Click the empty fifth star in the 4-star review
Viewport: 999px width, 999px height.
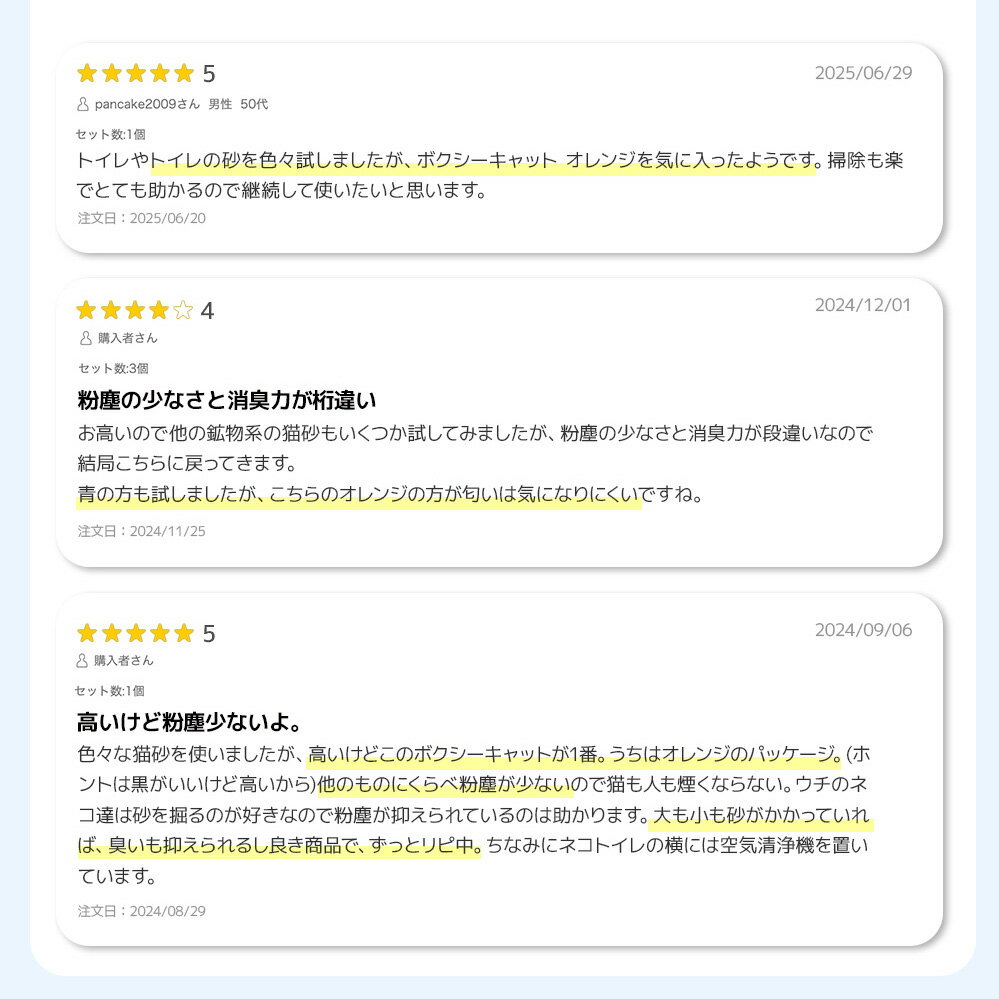coord(182,311)
